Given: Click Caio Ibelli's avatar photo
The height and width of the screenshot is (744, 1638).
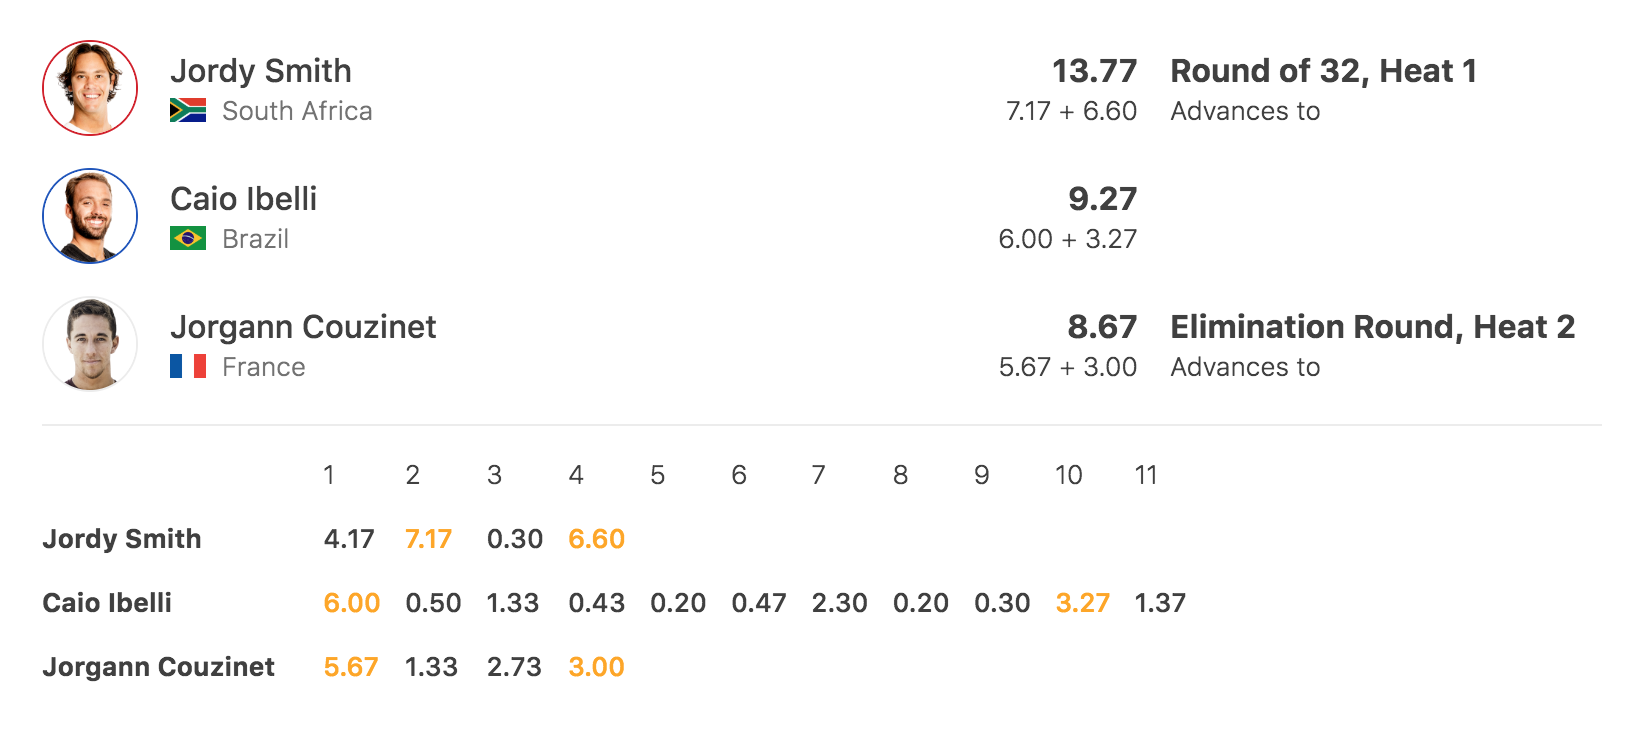Looking at the screenshot, I should tap(90, 216).
